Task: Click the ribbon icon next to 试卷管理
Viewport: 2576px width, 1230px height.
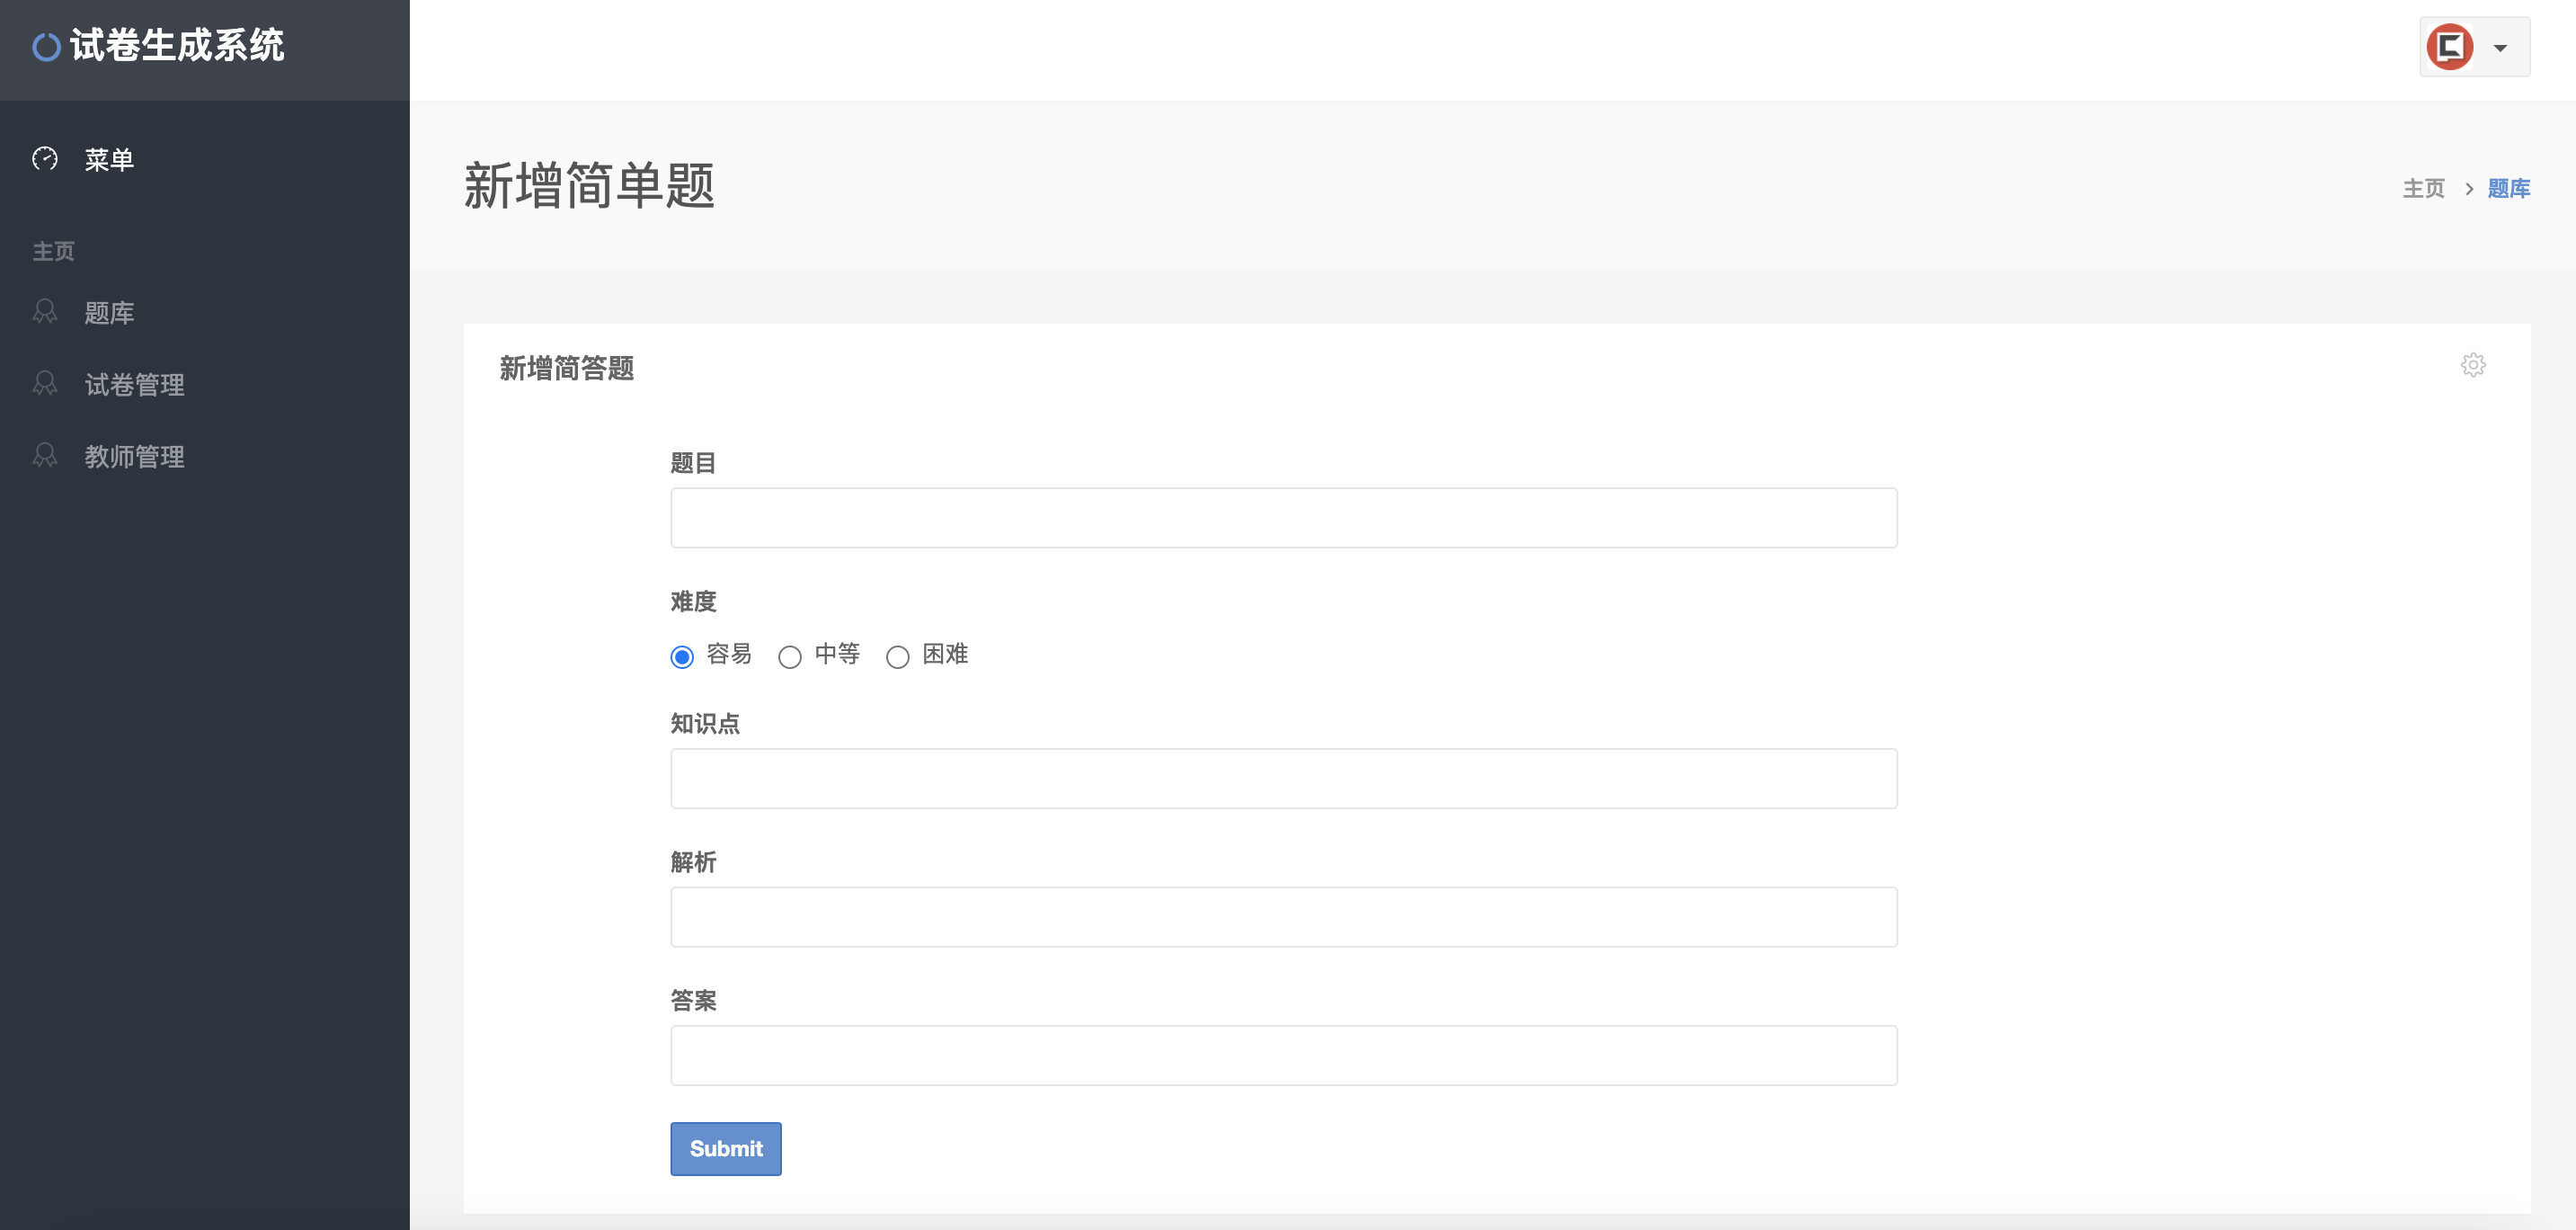Action: pyautogui.click(x=45, y=384)
